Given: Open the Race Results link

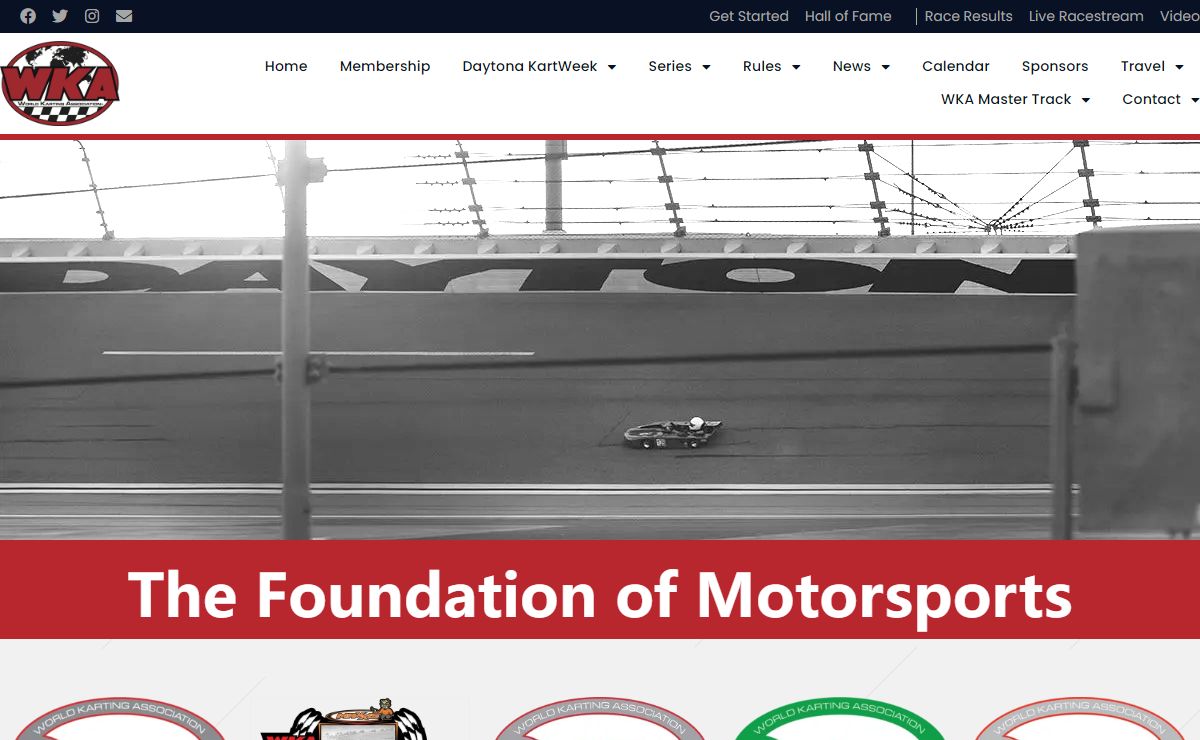Looking at the screenshot, I should tap(968, 16).
